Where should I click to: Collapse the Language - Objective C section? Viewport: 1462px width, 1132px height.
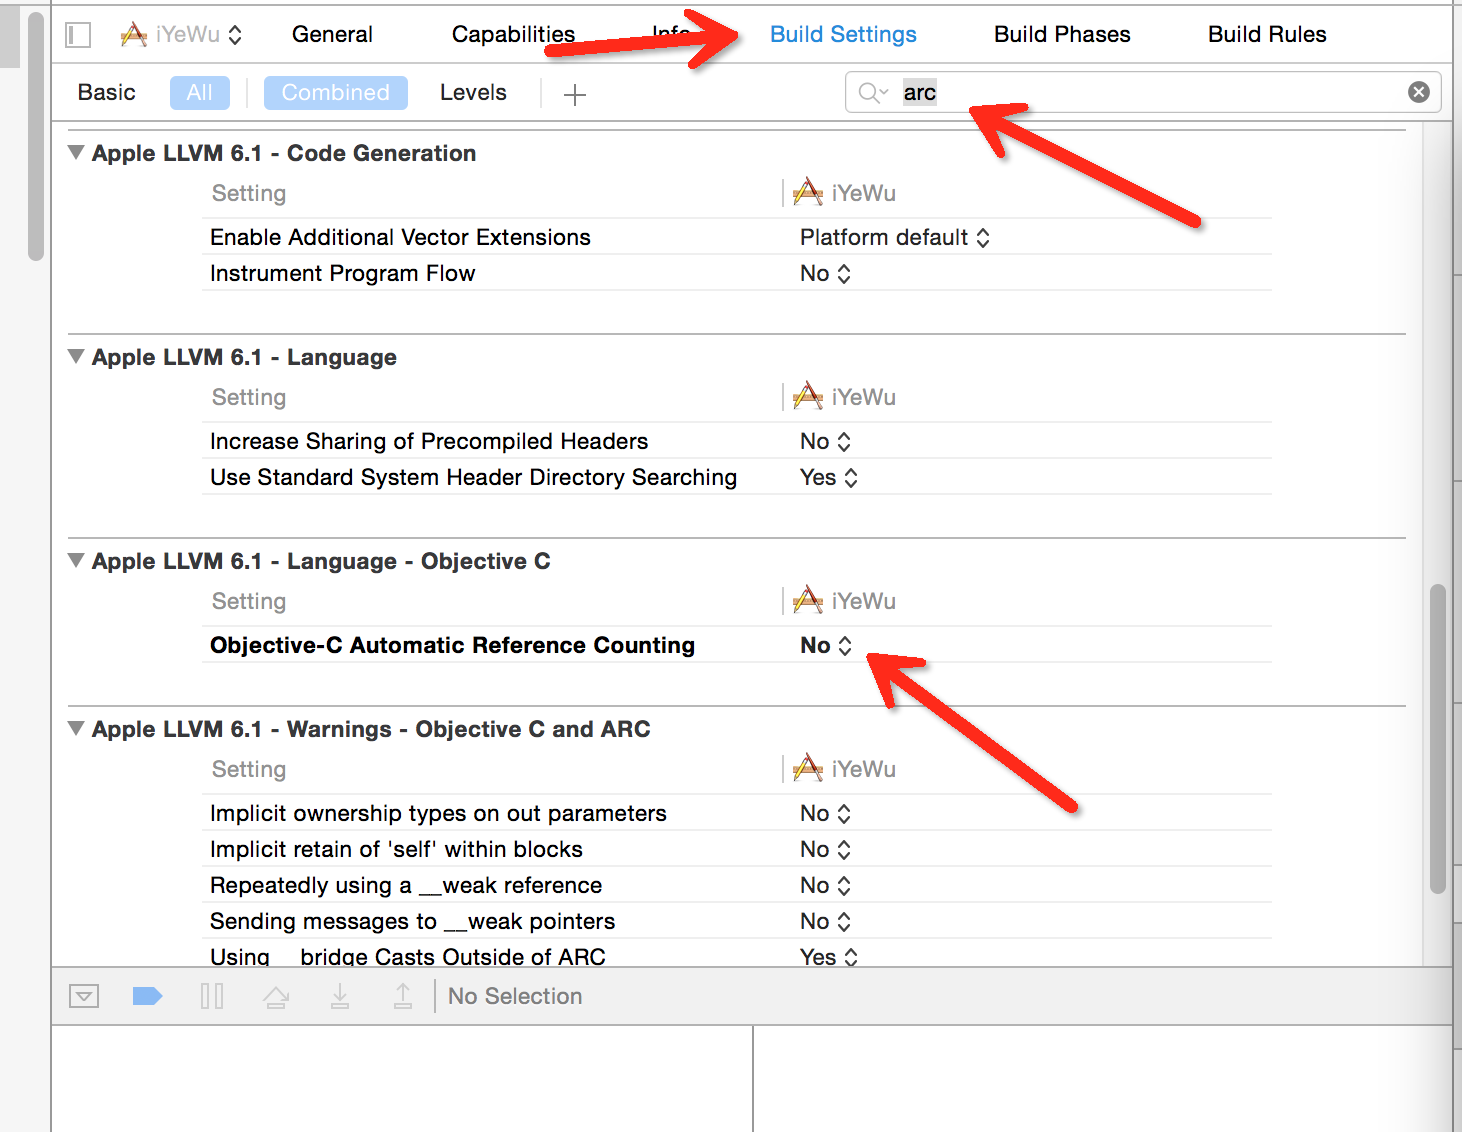(x=76, y=561)
